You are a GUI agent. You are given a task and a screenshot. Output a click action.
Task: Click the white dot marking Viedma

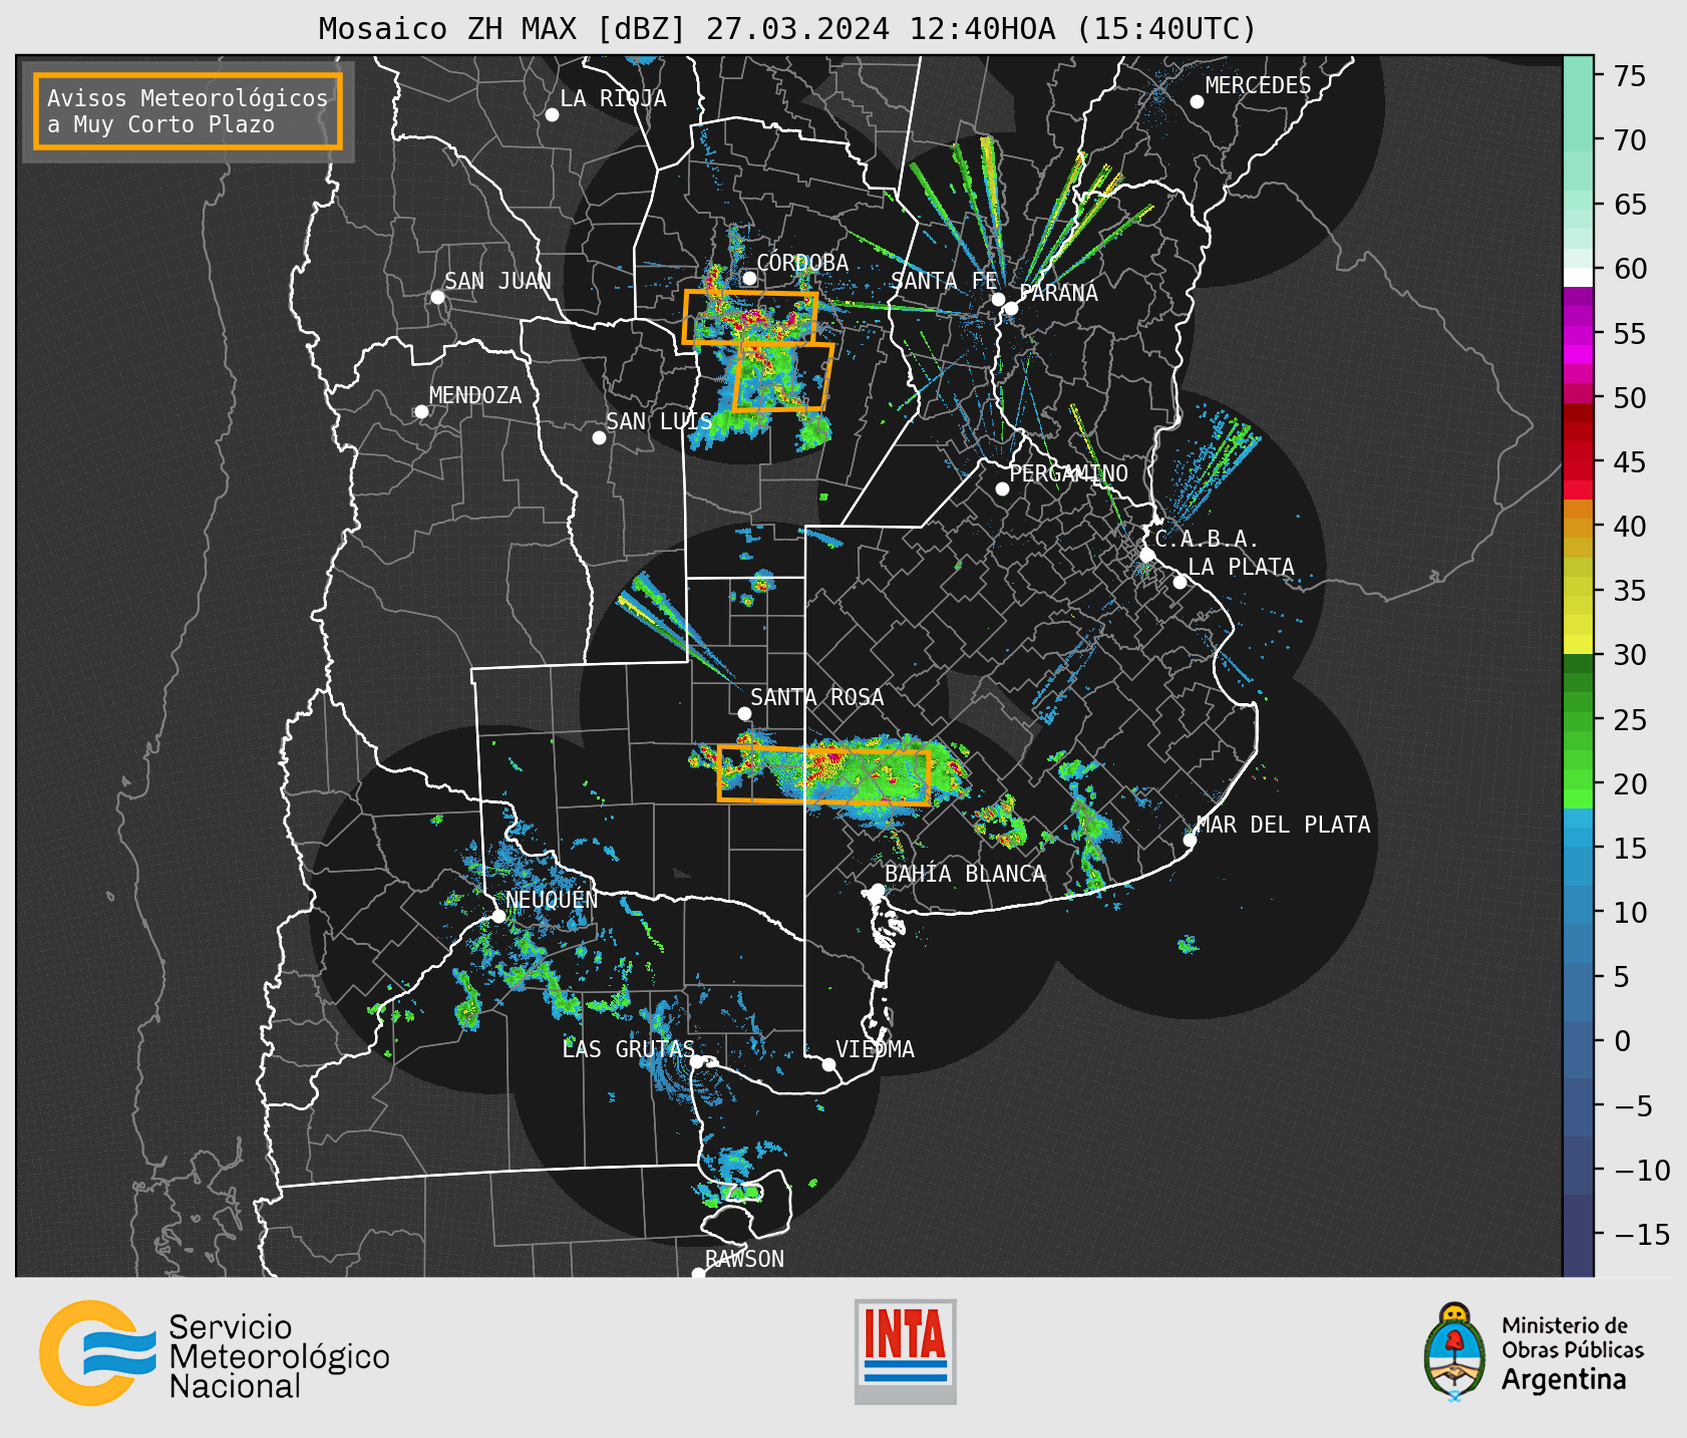[828, 1064]
